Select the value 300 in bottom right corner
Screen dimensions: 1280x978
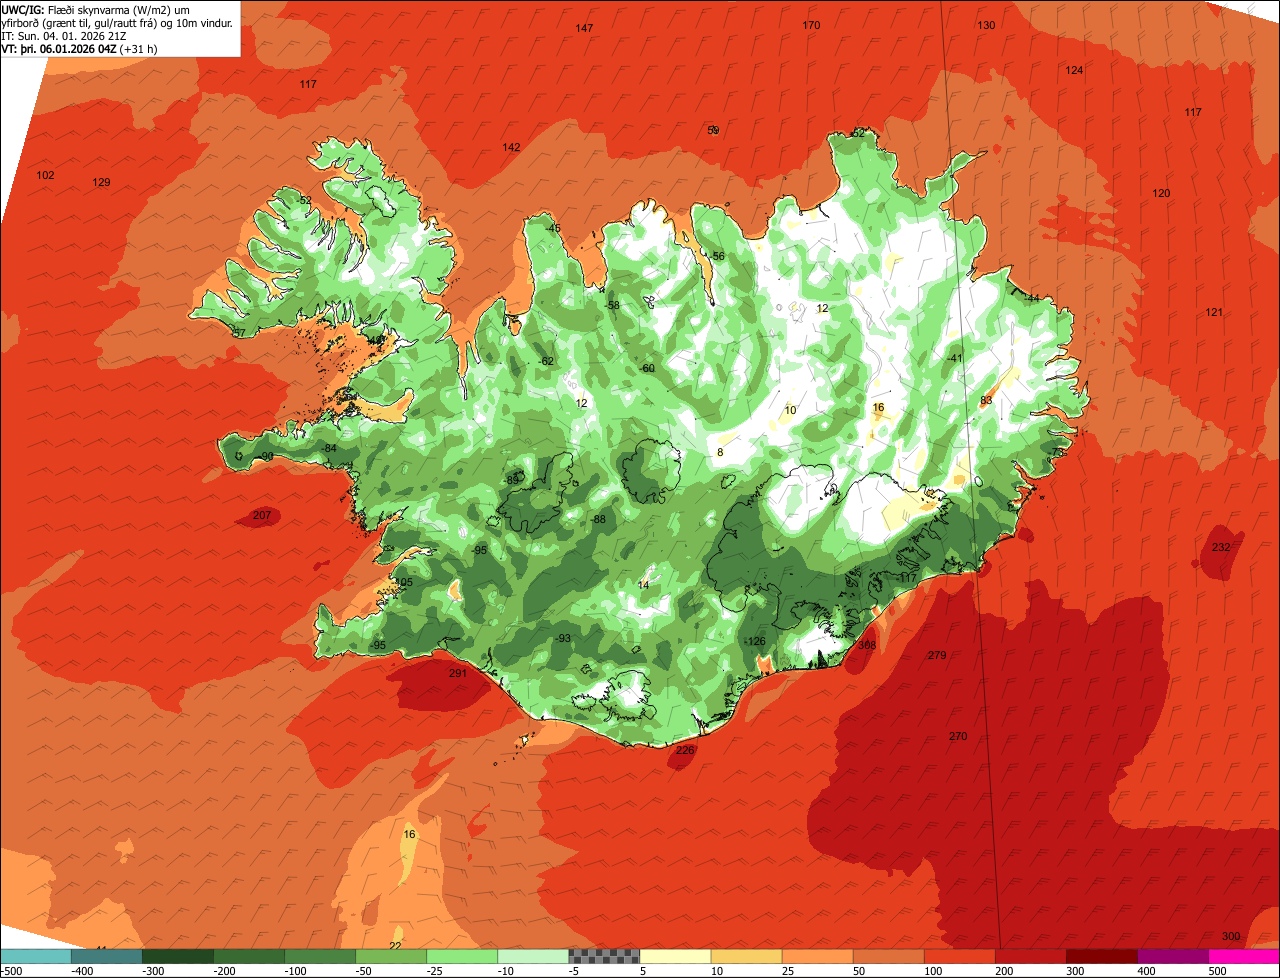pyautogui.click(x=1231, y=936)
